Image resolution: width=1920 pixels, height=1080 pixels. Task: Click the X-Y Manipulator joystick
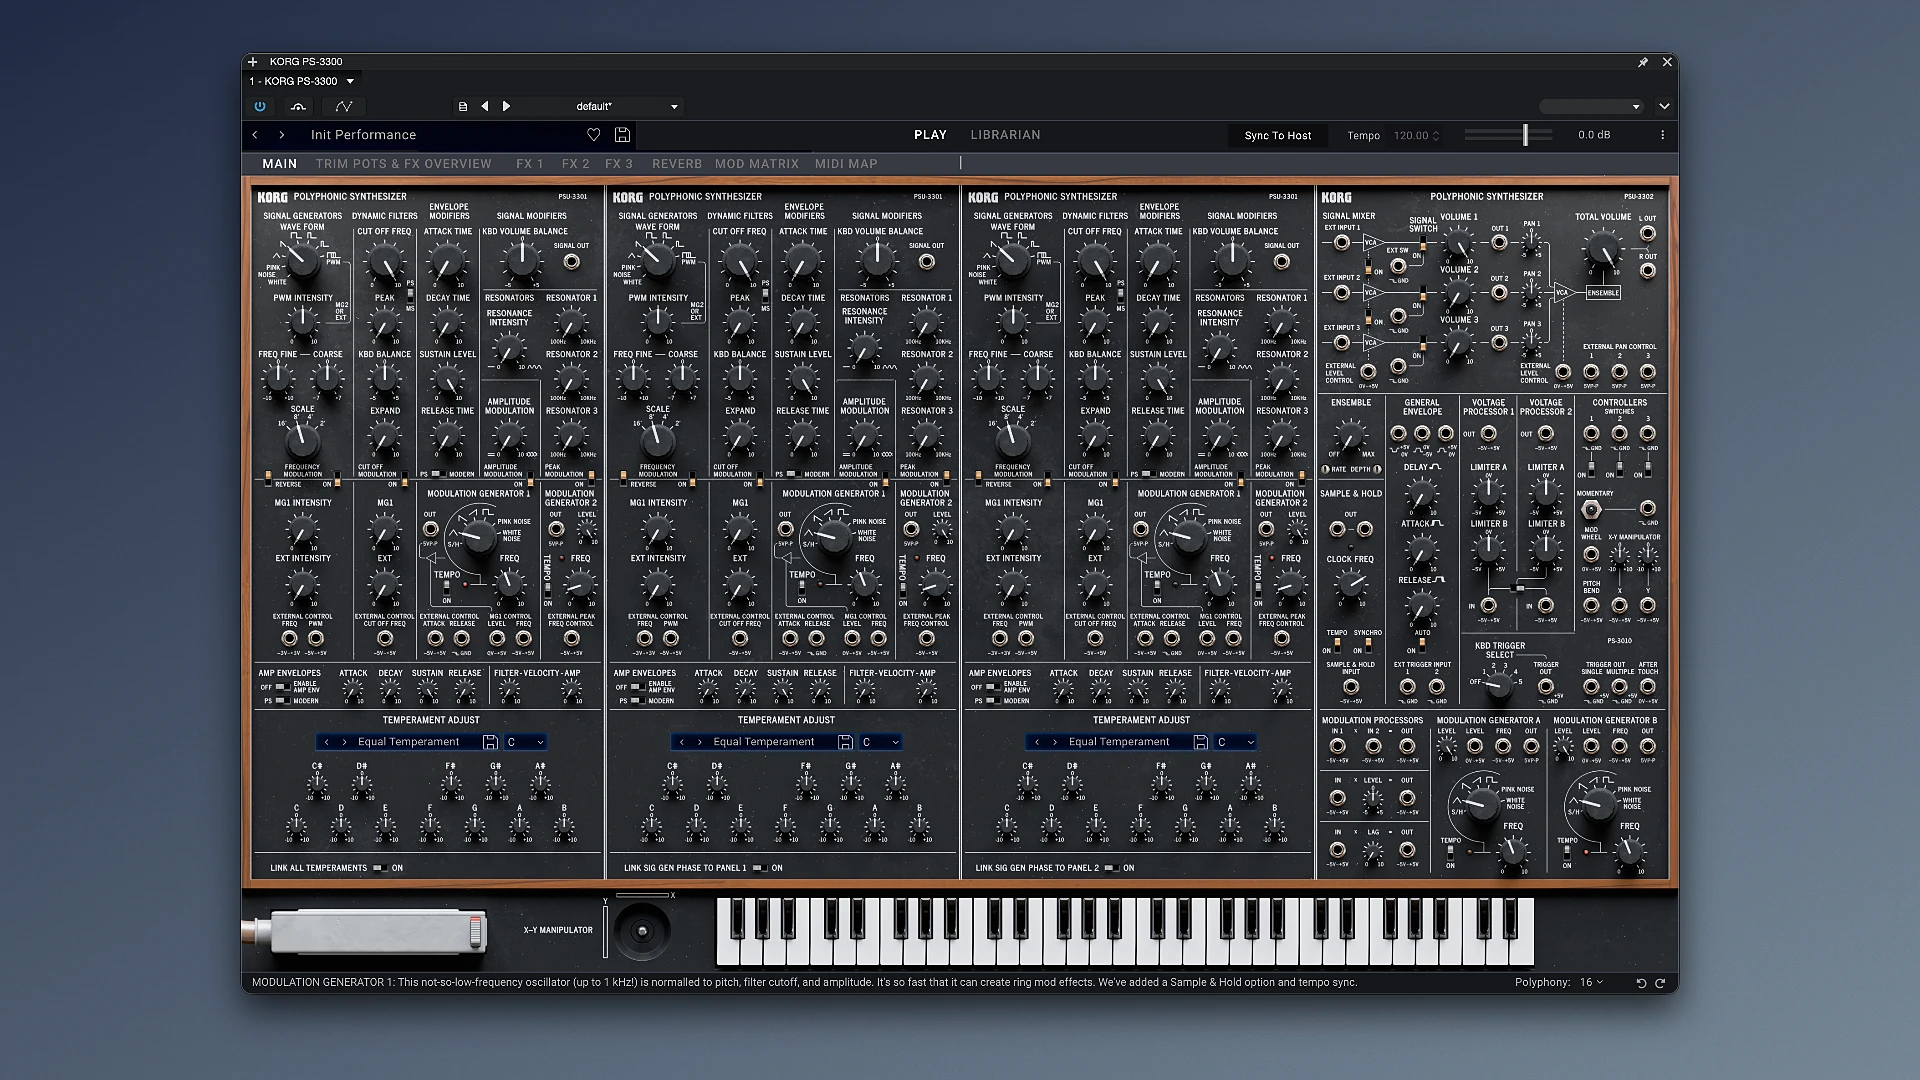coord(642,931)
